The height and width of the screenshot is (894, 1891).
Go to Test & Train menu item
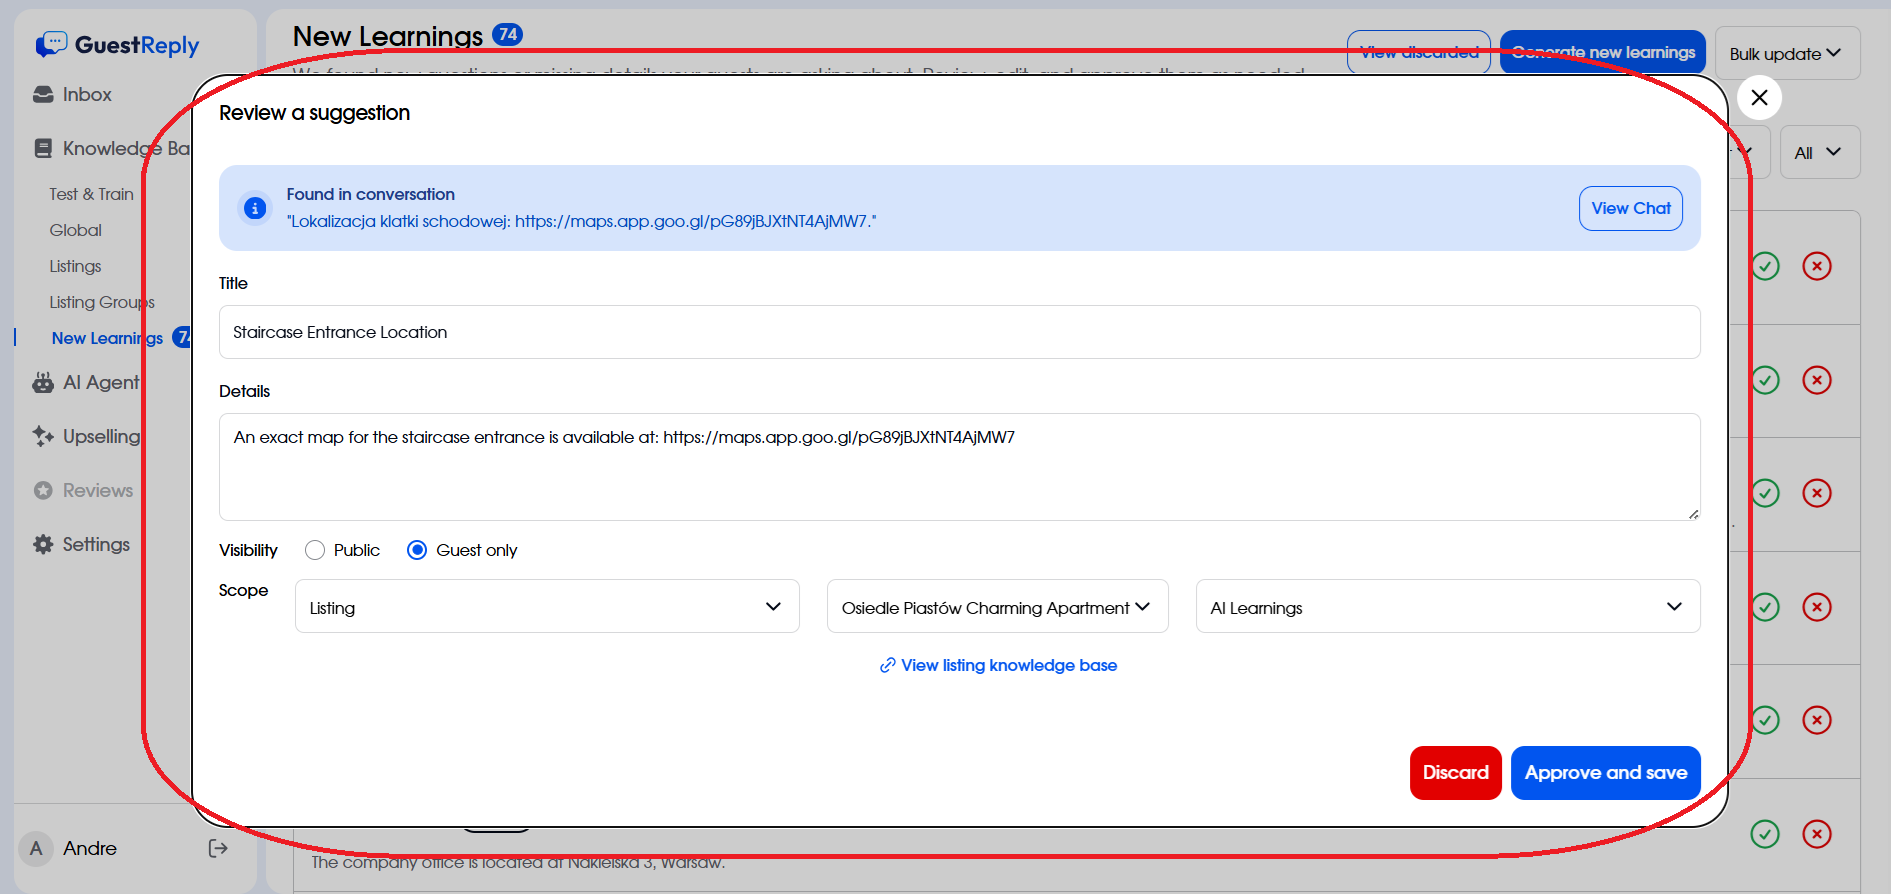[91, 195]
